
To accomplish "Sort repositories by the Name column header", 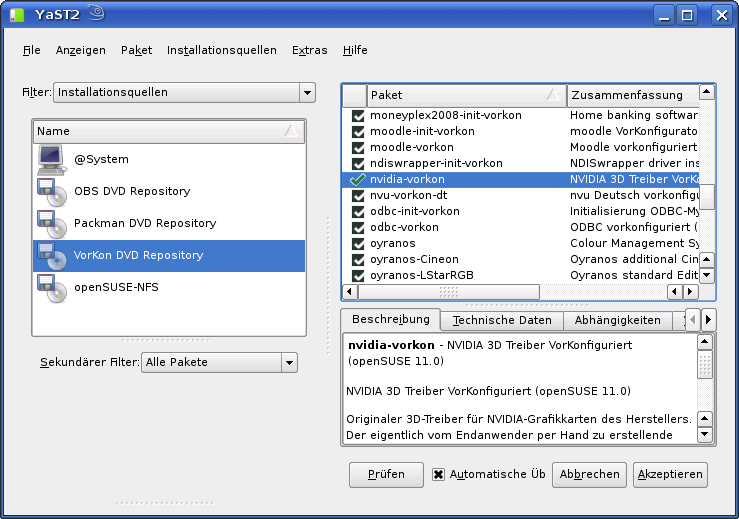I will pyautogui.click(x=169, y=131).
